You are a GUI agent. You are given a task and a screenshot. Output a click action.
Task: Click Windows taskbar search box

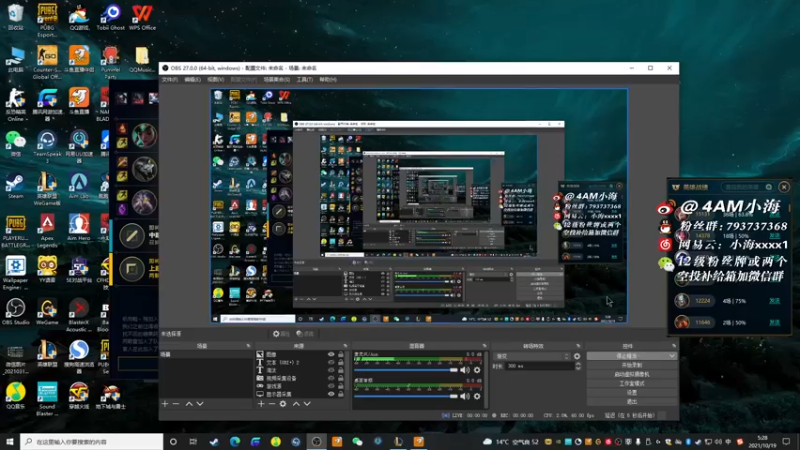(x=92, y=441)
